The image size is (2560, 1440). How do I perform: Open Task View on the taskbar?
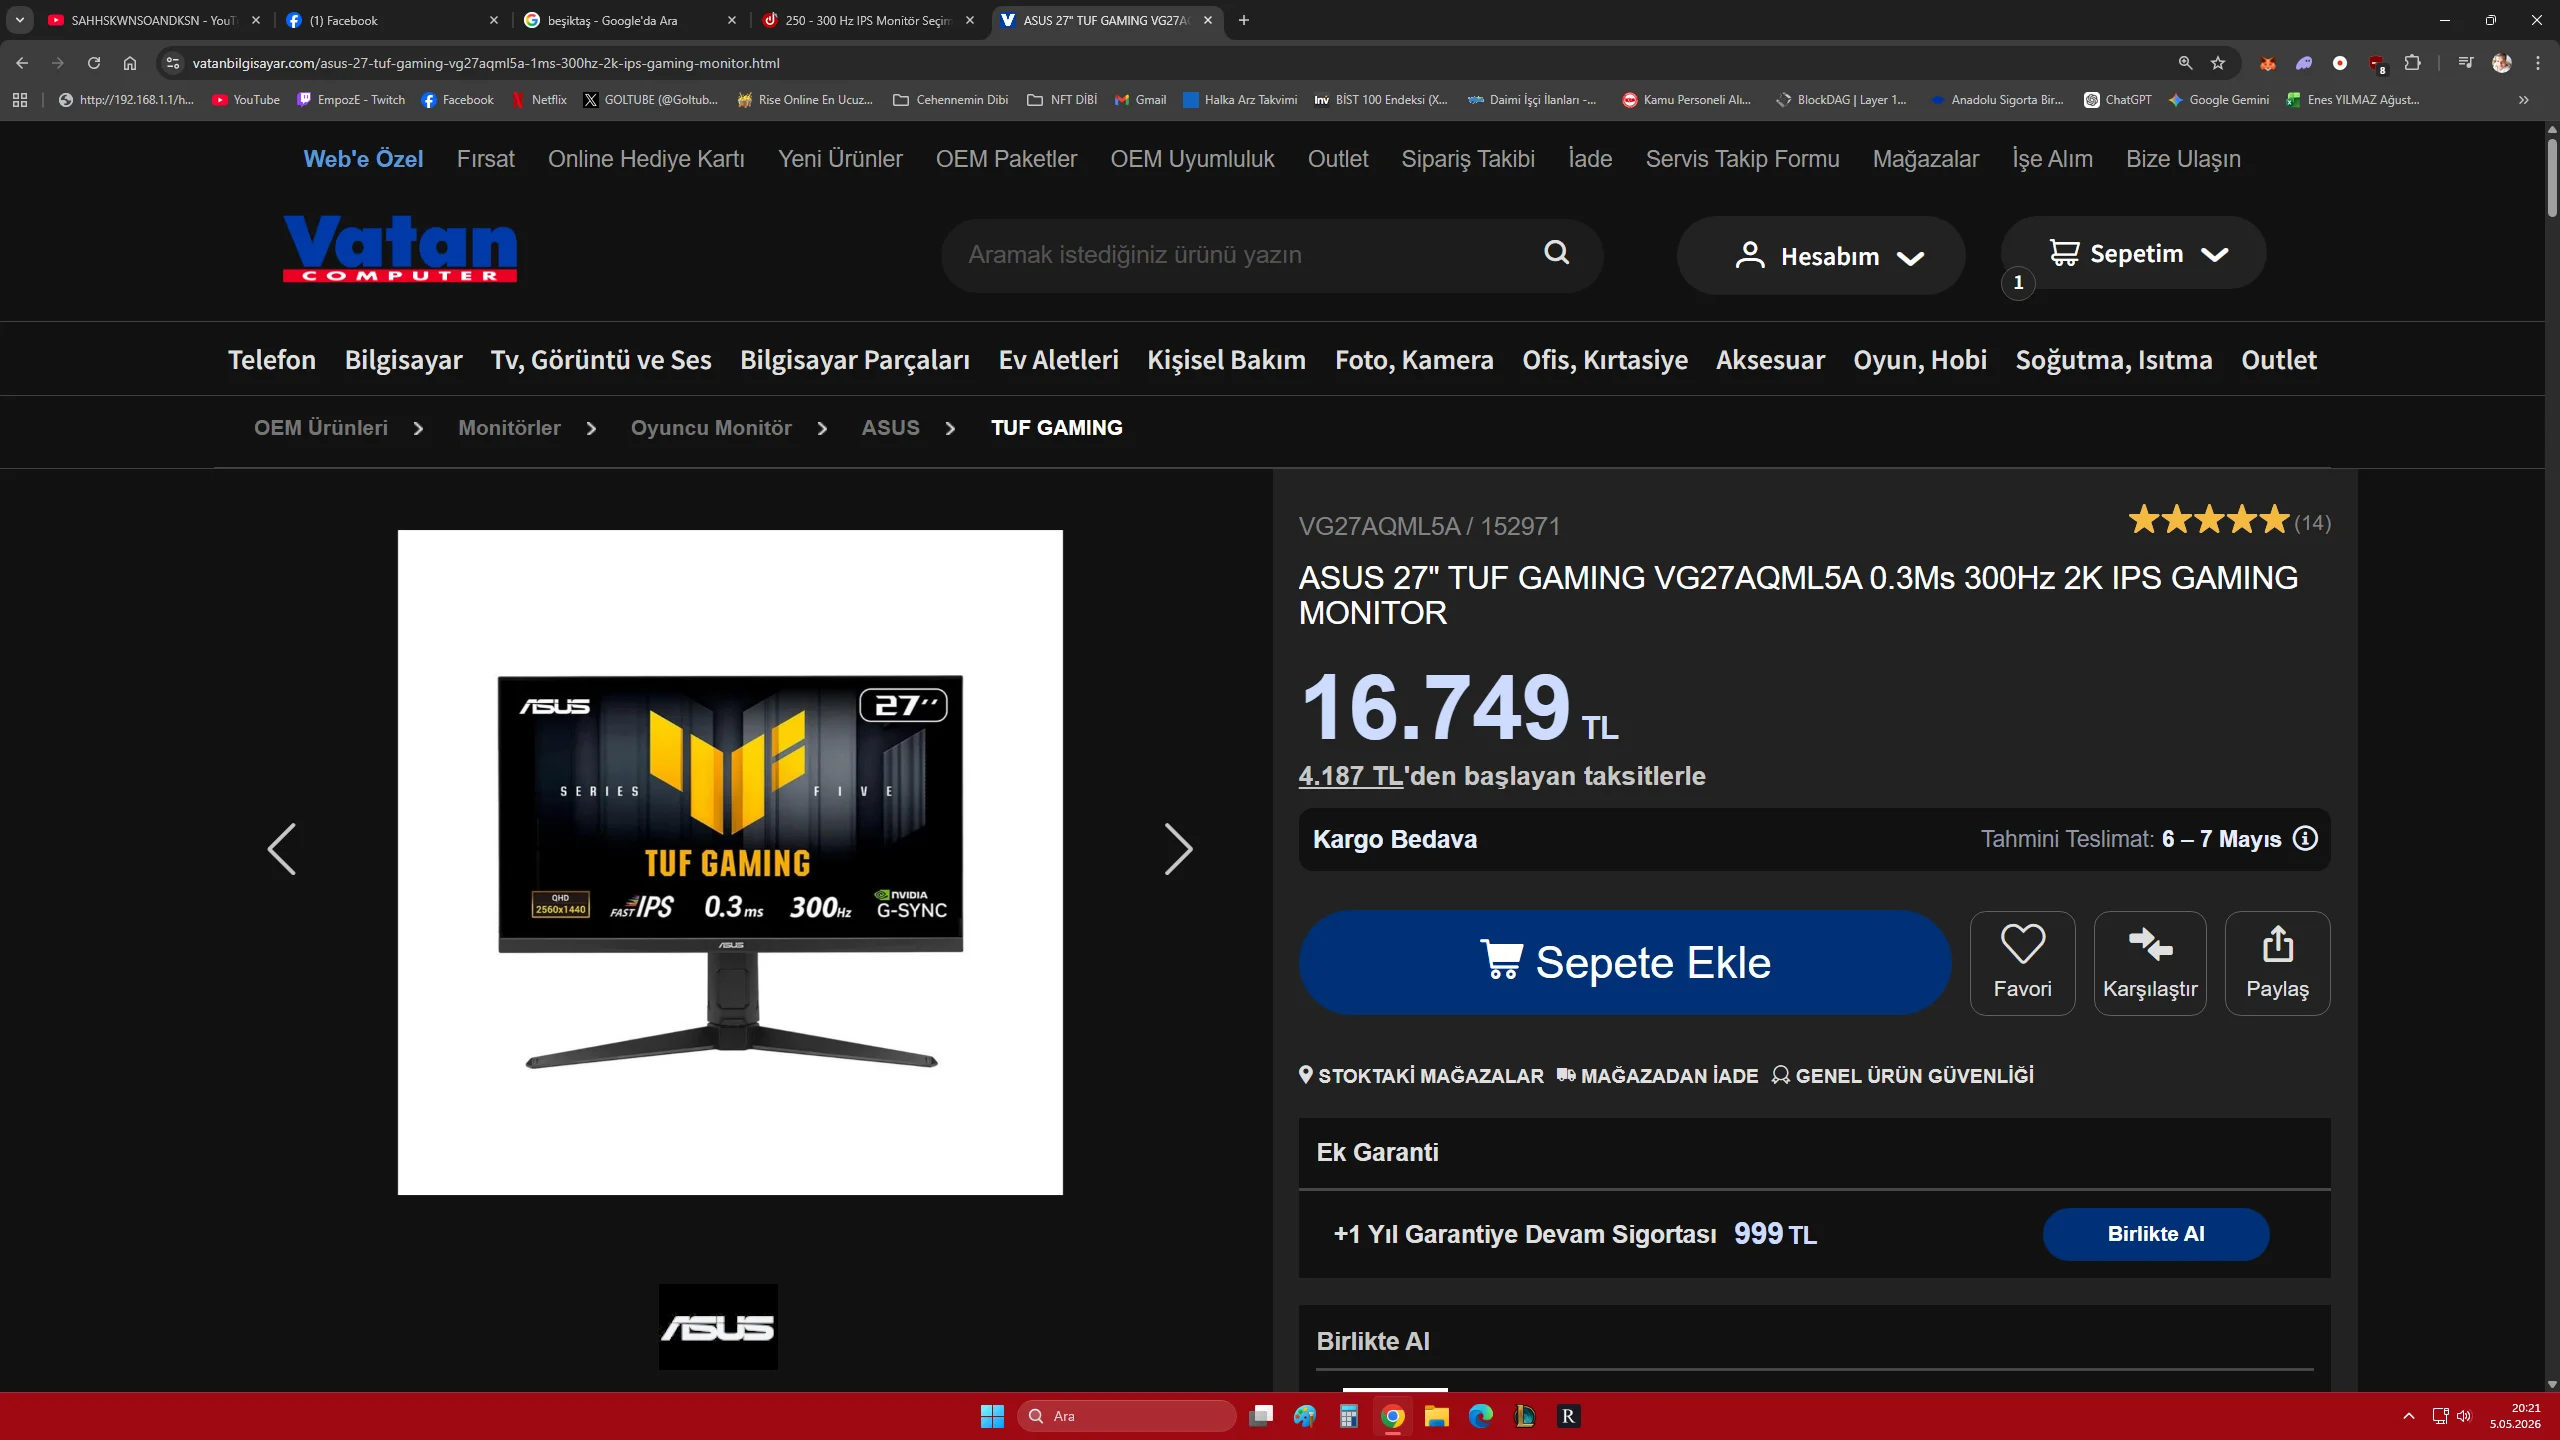click(1261, 1416)
